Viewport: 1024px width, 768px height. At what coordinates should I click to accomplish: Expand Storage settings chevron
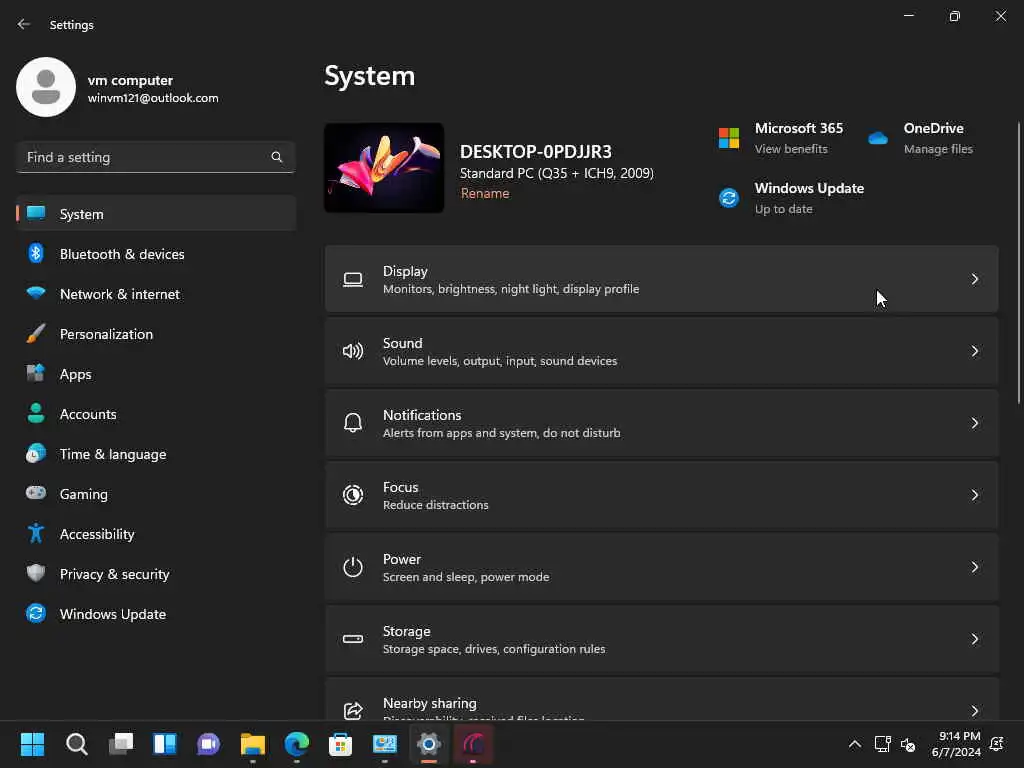[974, 639]
